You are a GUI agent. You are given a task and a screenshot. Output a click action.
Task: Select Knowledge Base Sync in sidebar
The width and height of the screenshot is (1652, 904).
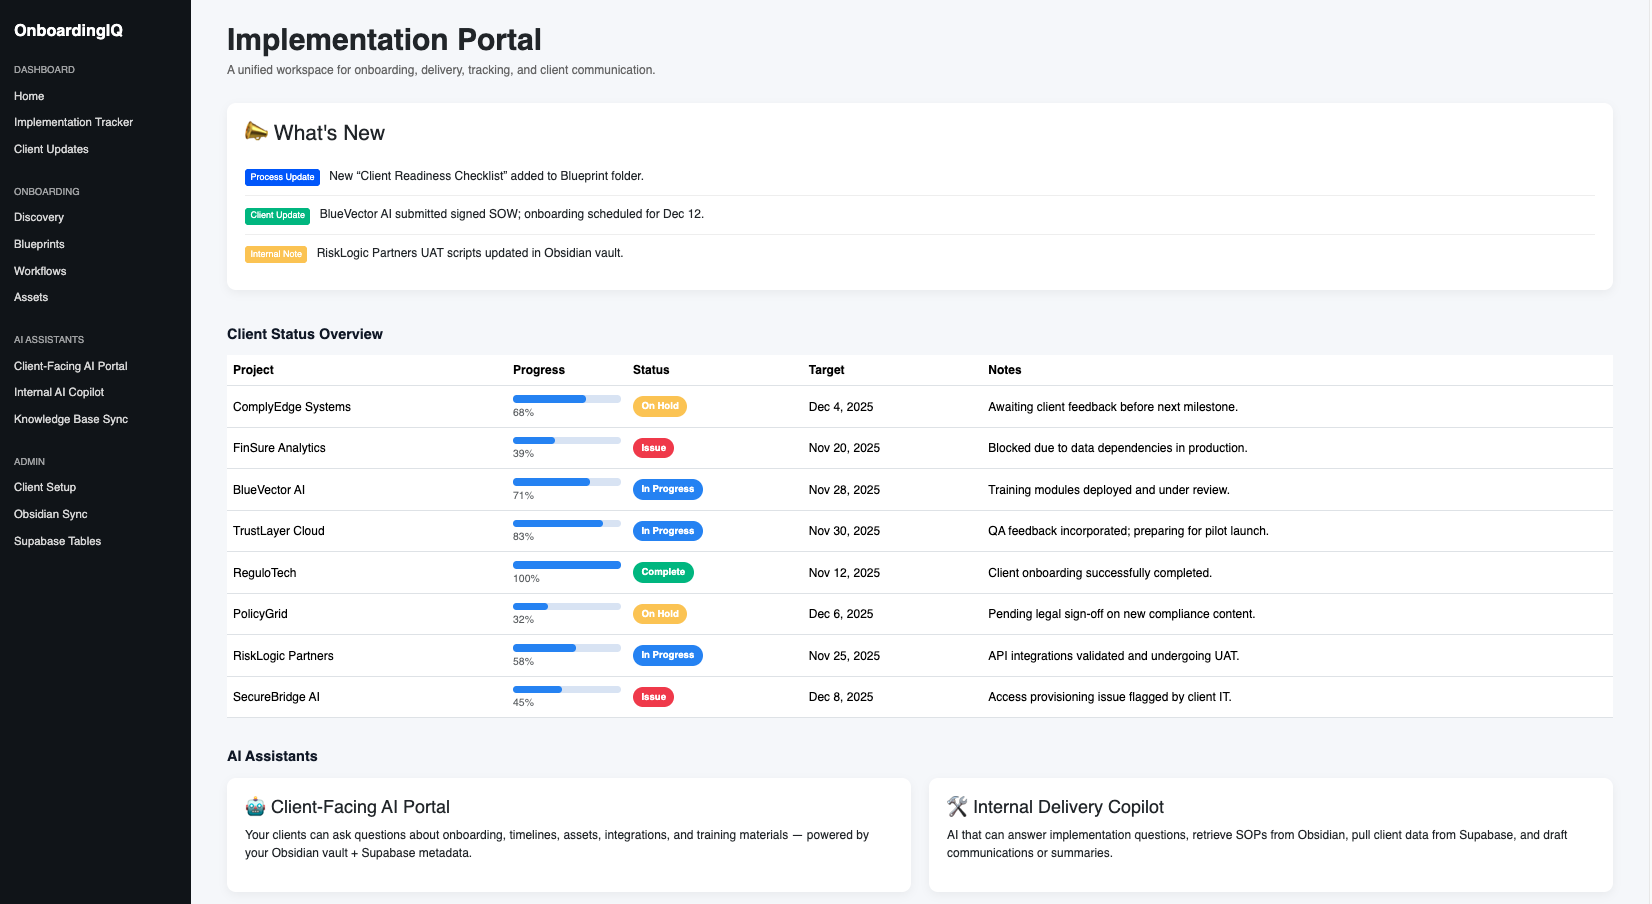point(71,419)
